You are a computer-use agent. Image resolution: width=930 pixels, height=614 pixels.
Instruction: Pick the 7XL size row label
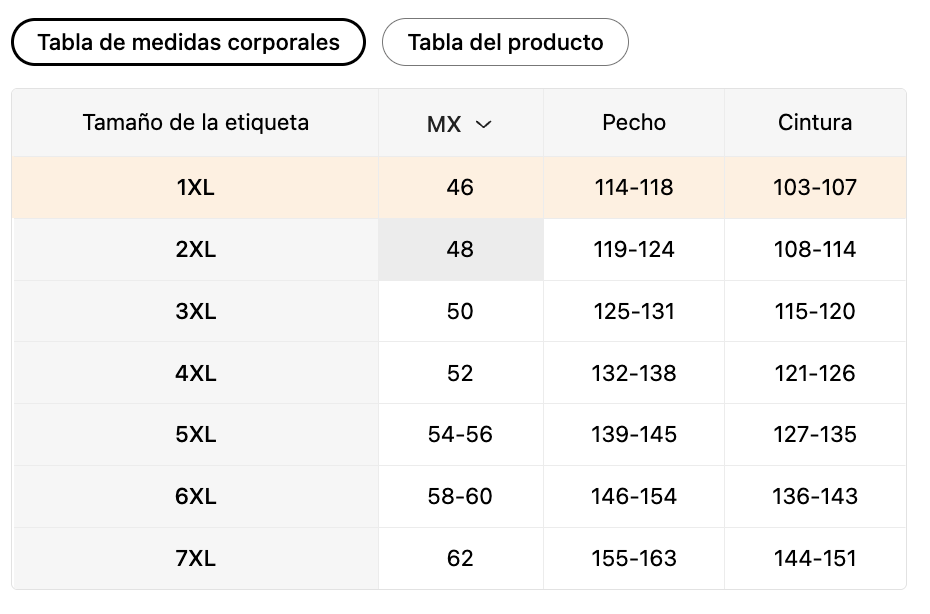[x=195, y=558]
